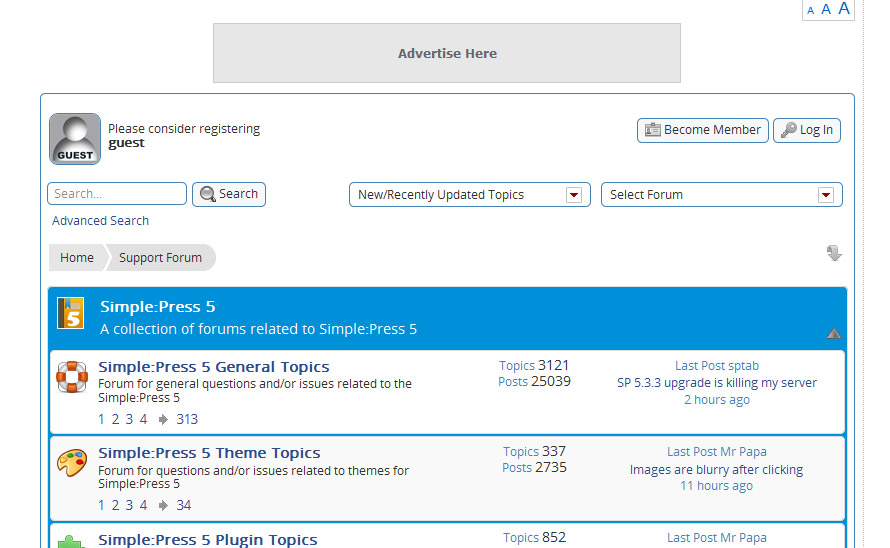Jump to last page arrow in General Topics
The image size is (890, 548).
[x=163, y=420]
